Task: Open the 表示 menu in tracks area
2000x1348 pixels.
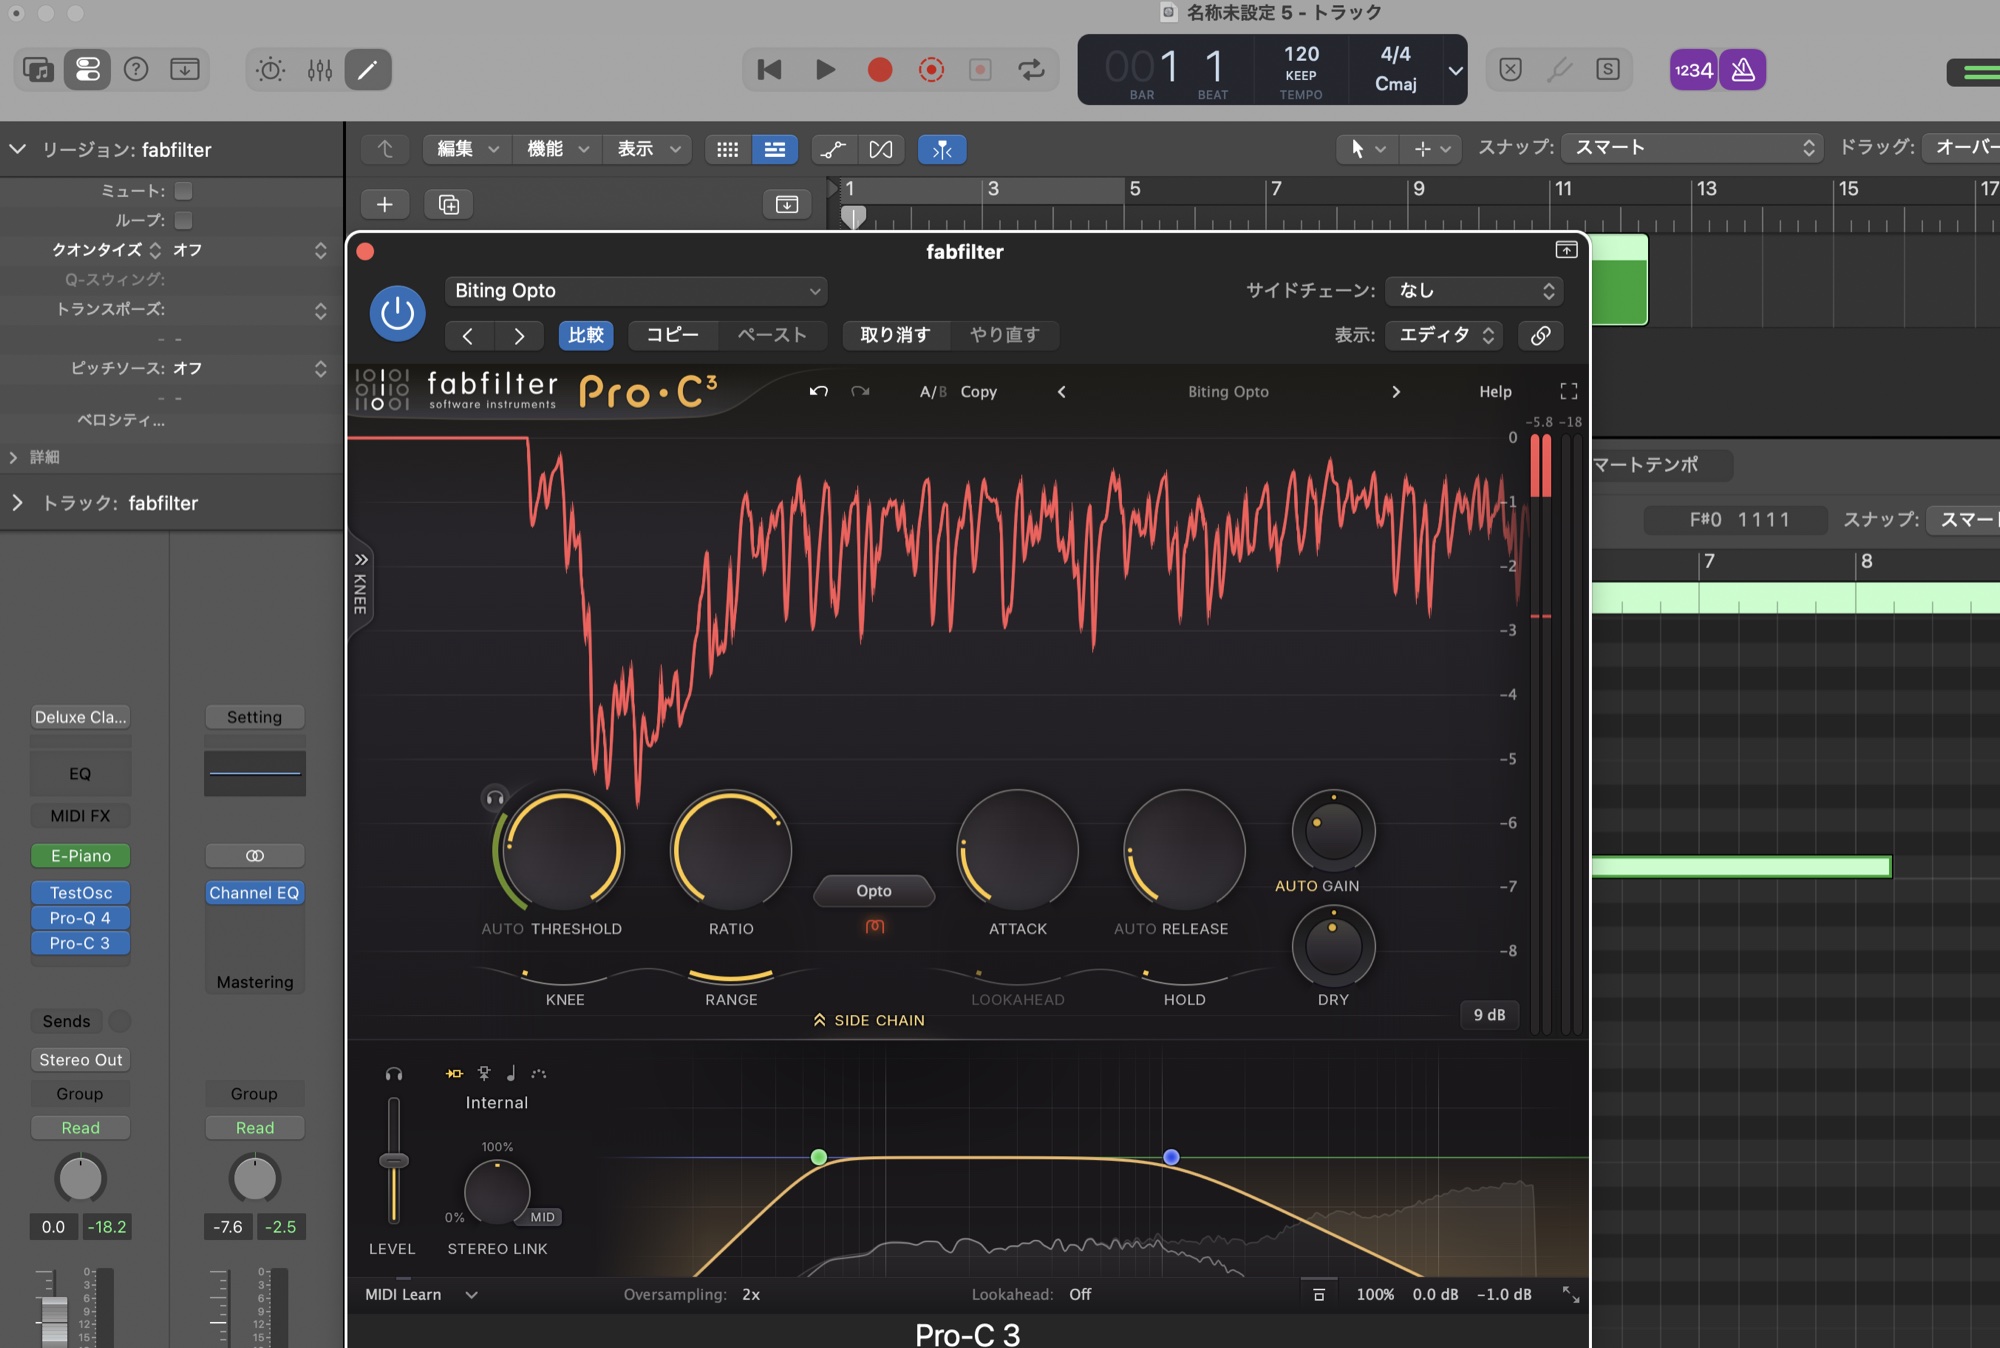Action: point(647,149)
